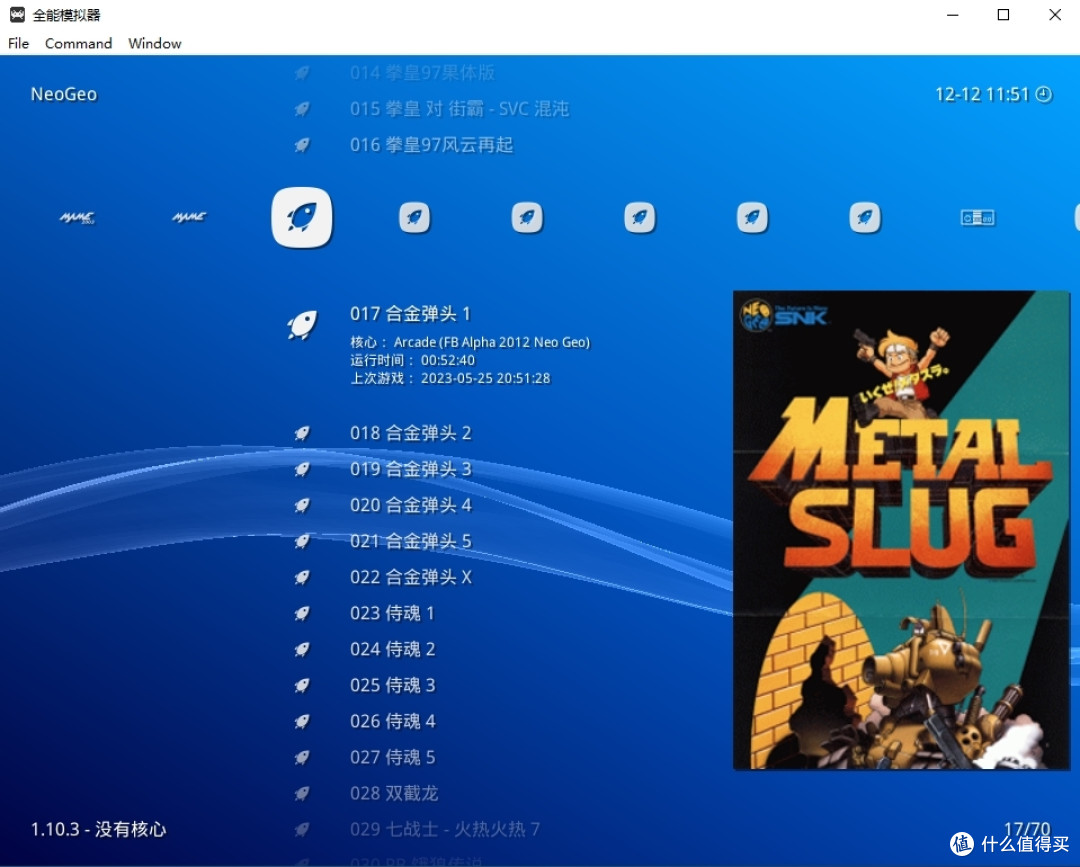This screenshot has width=1080, height=867.
Task: Select game 027 侍魂 5
Action: [393, 758]
